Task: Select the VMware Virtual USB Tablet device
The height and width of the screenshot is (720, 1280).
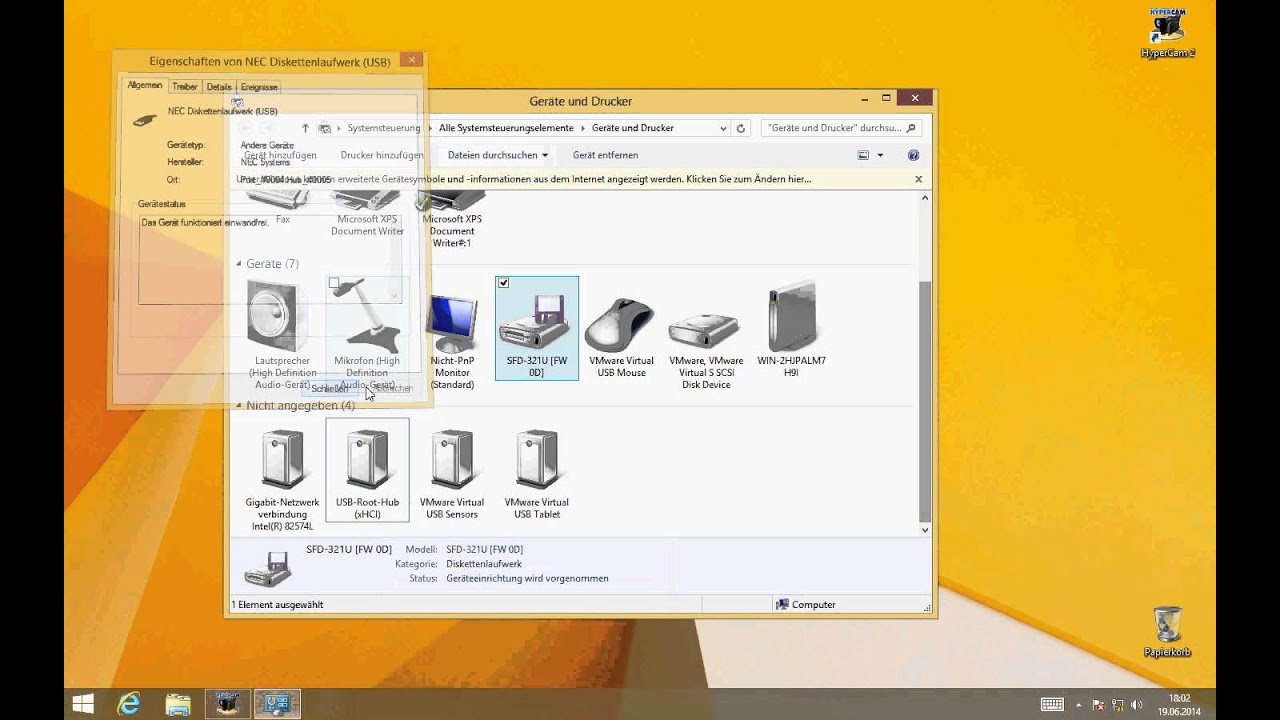Action: coord(537,474)
